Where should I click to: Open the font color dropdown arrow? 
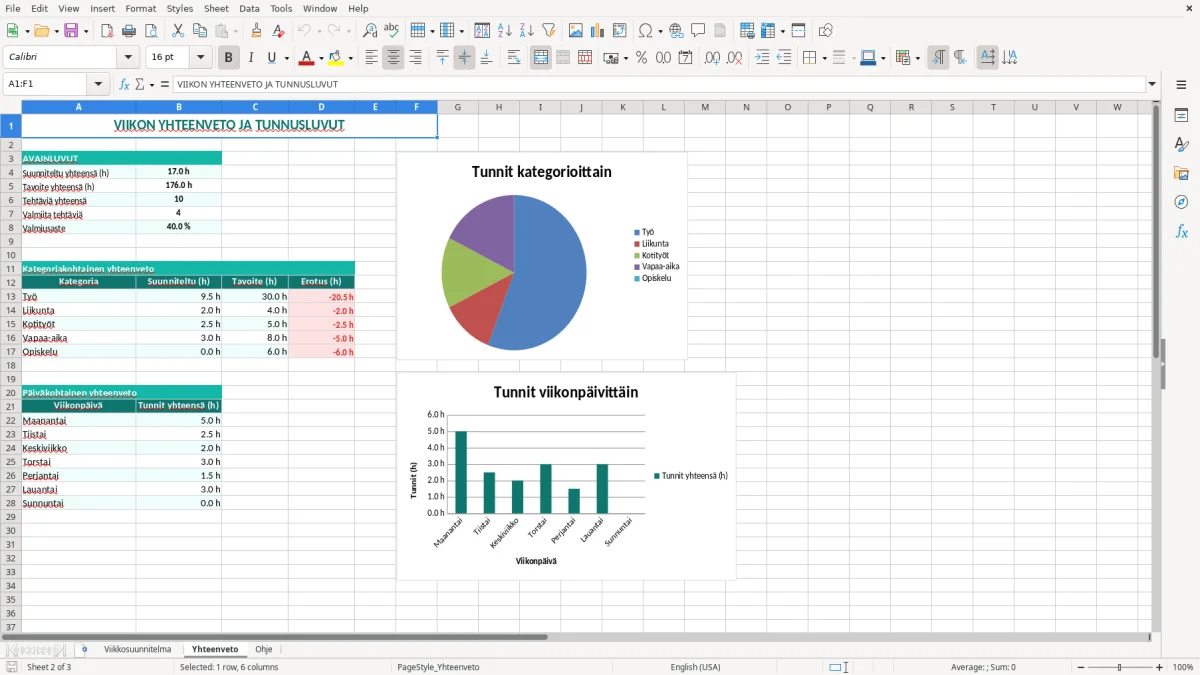click(320, 58)
